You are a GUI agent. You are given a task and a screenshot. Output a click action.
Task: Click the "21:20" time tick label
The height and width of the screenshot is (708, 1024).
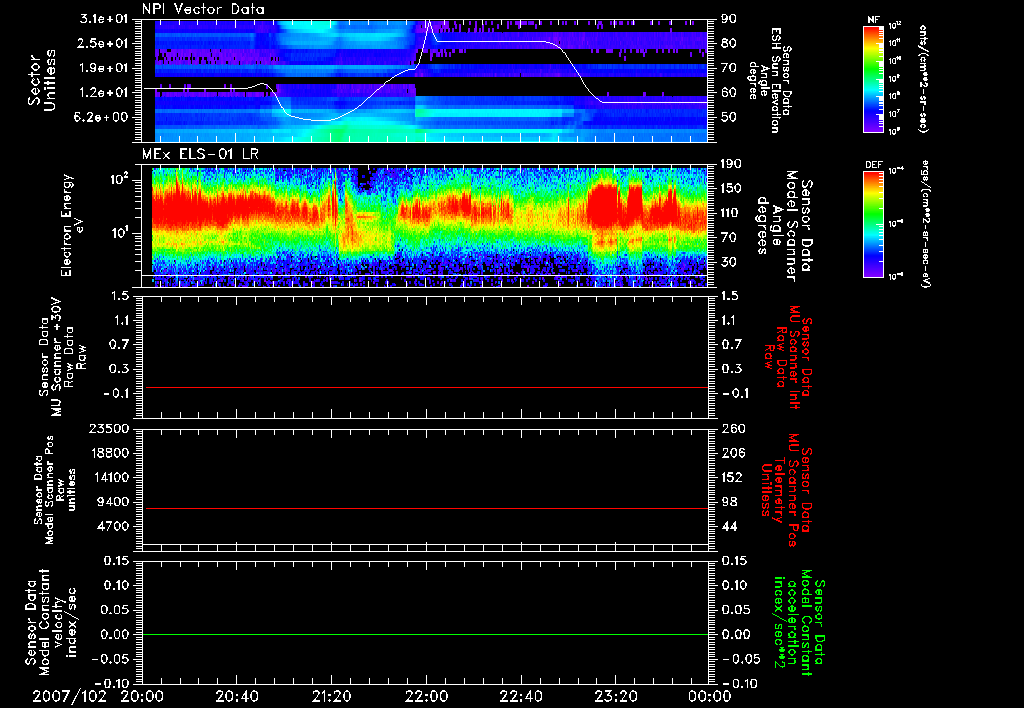point(331,697)
